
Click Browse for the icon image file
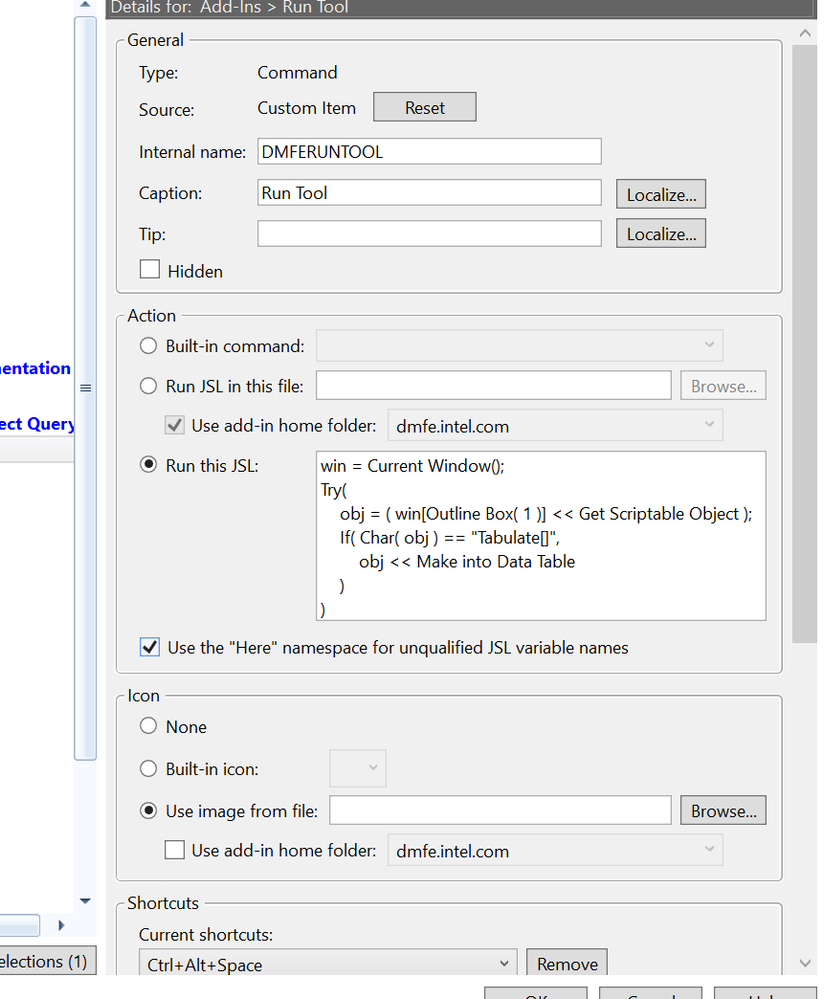click(723, 810)
